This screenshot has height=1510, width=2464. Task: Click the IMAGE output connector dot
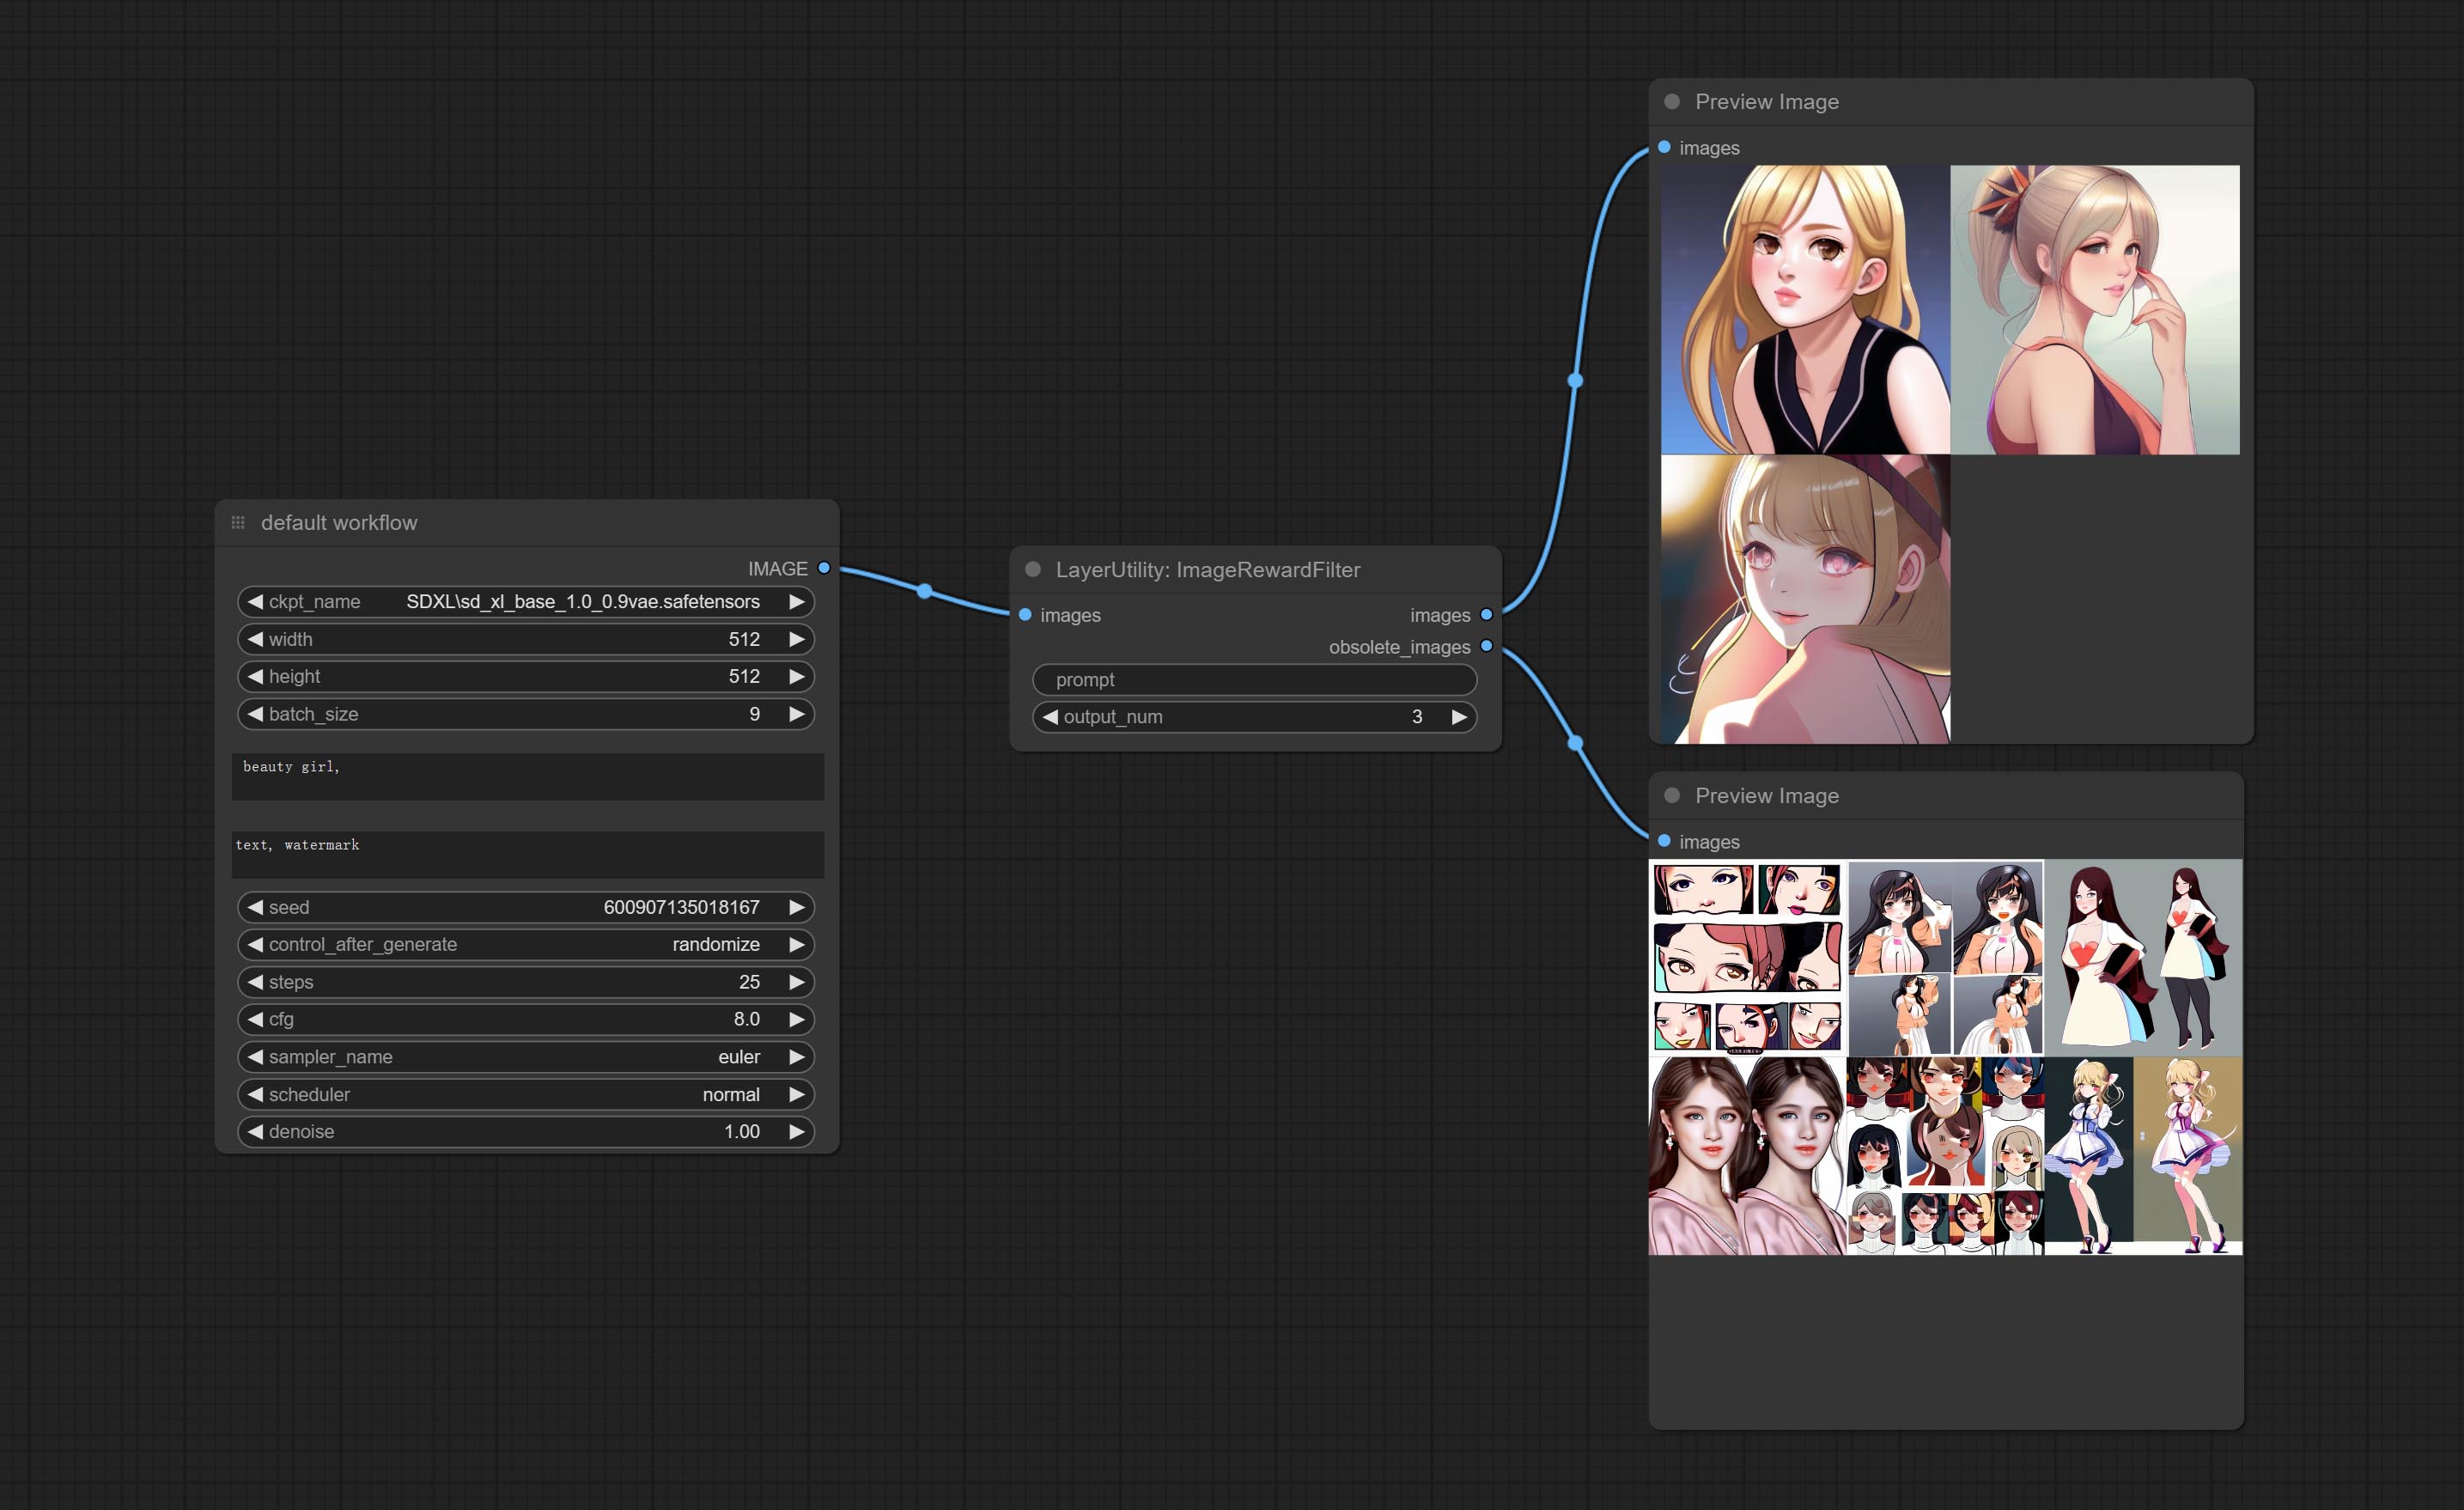point(824,568)
